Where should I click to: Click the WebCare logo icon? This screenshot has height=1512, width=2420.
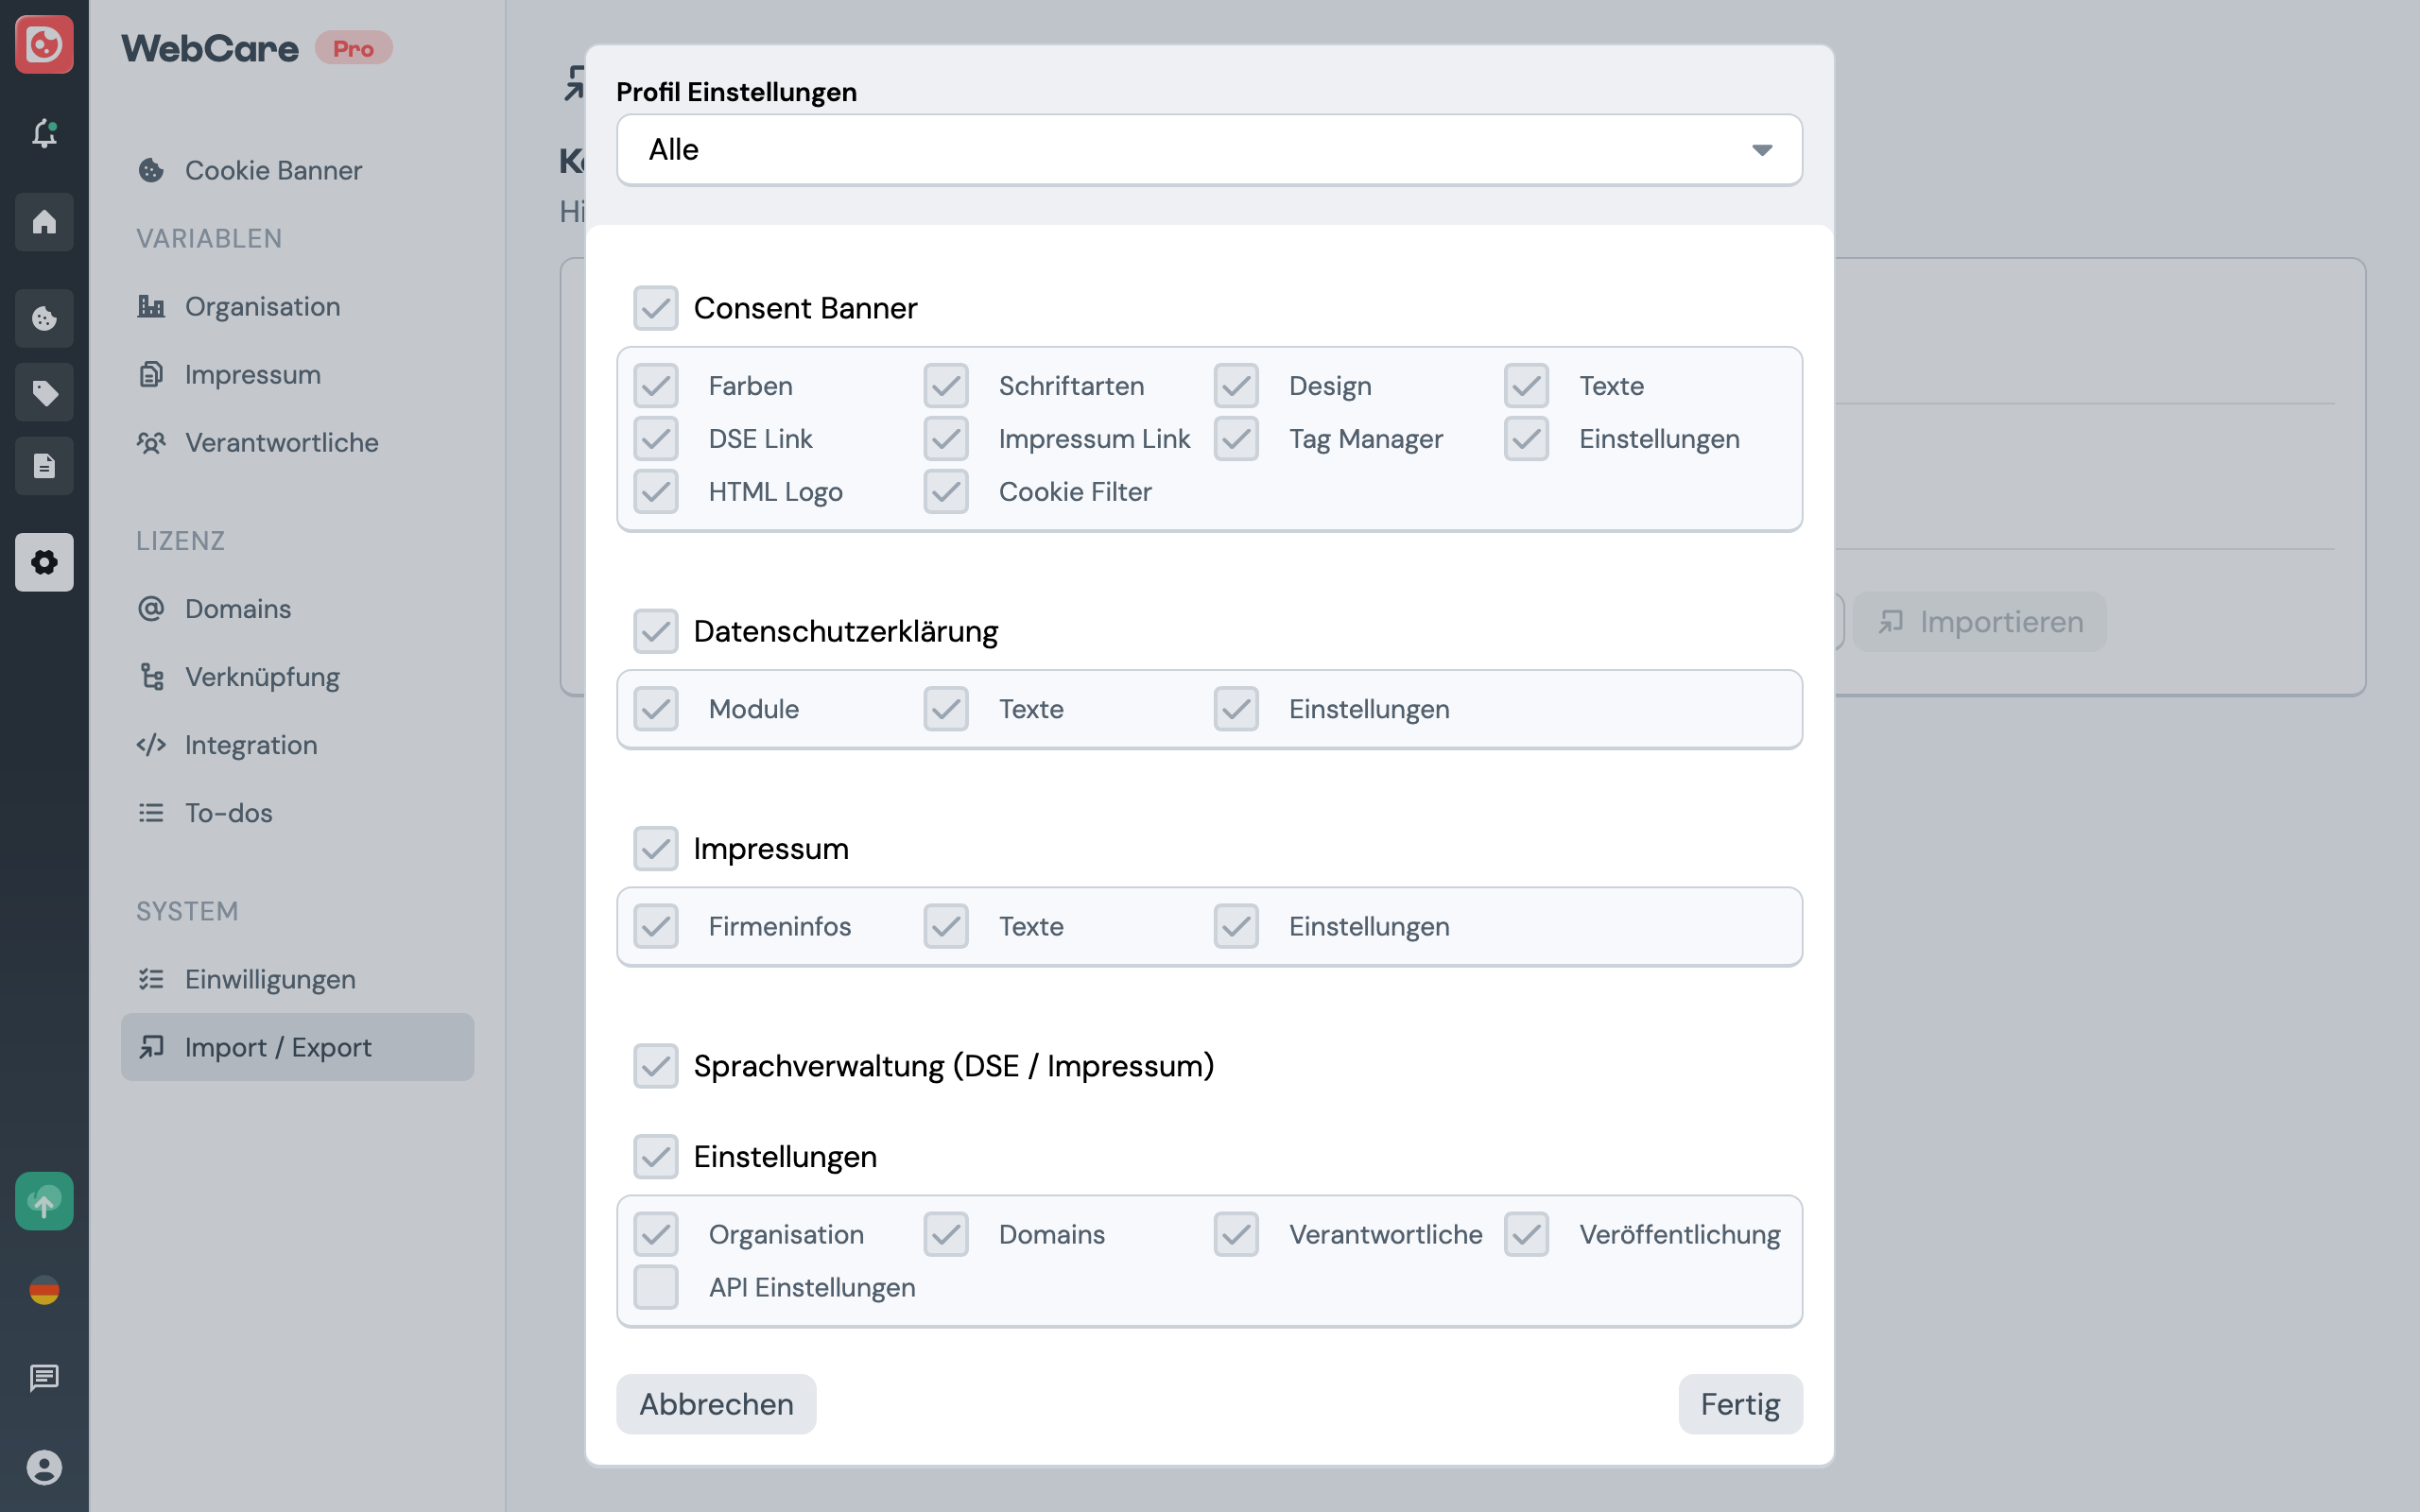(x=44, y=44)
